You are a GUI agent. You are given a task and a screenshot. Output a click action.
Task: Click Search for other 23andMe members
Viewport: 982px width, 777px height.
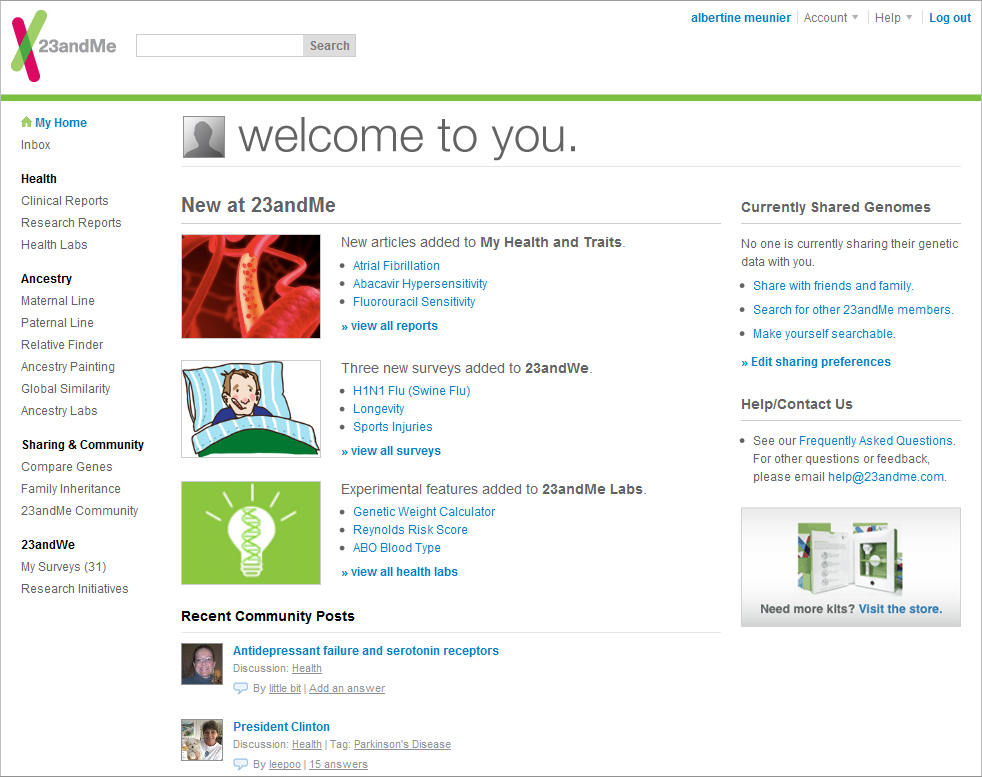(x=853, y=309)
